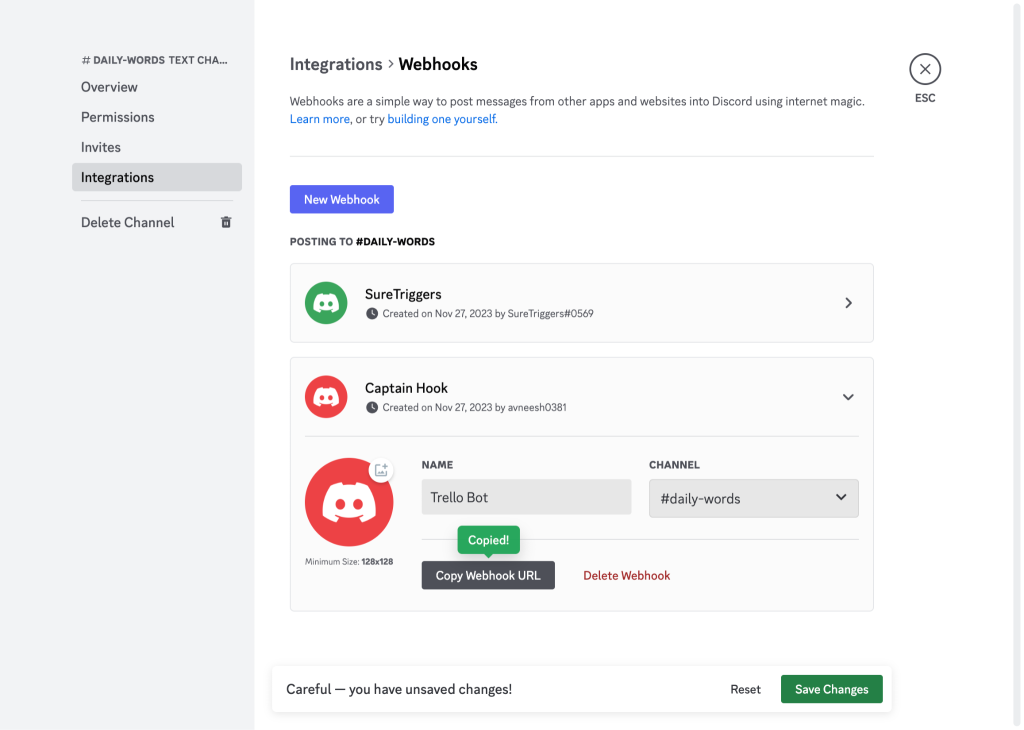Click the trash icon beside Delete Channel
Image resolution: width=1024 pixels, height=730 pixels.
226,222
